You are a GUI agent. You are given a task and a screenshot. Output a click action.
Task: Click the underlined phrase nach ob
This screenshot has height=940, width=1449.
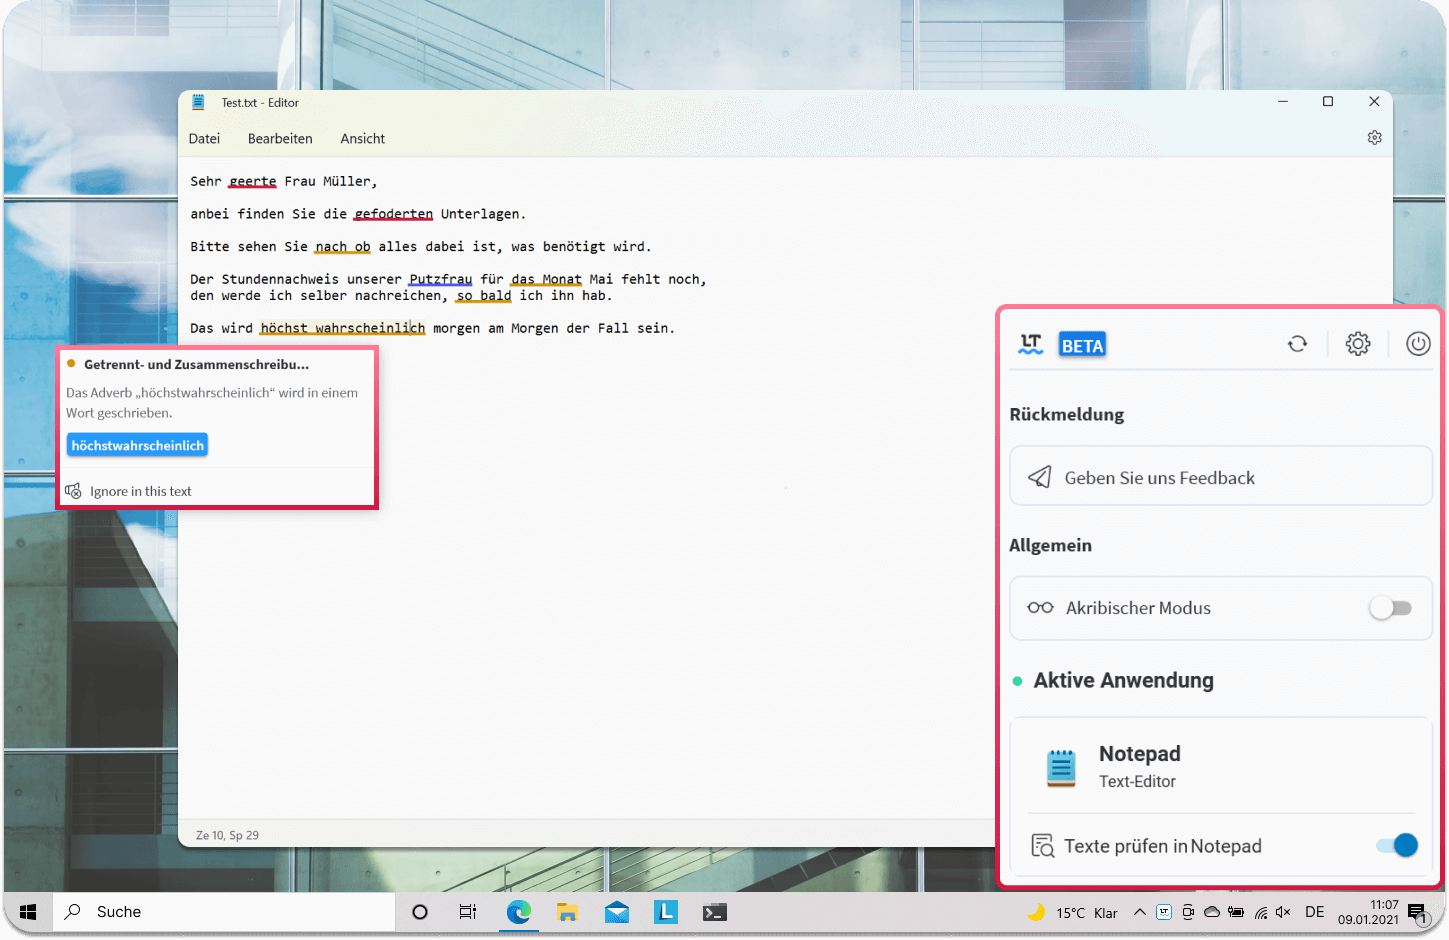tap(343, 247)
